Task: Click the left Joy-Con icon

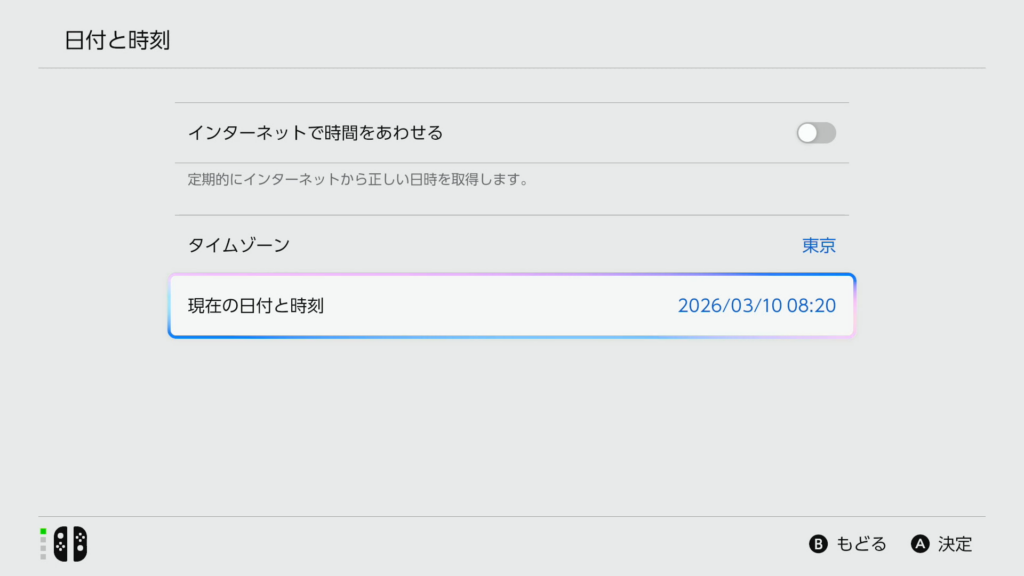Action: coord(61,543)
